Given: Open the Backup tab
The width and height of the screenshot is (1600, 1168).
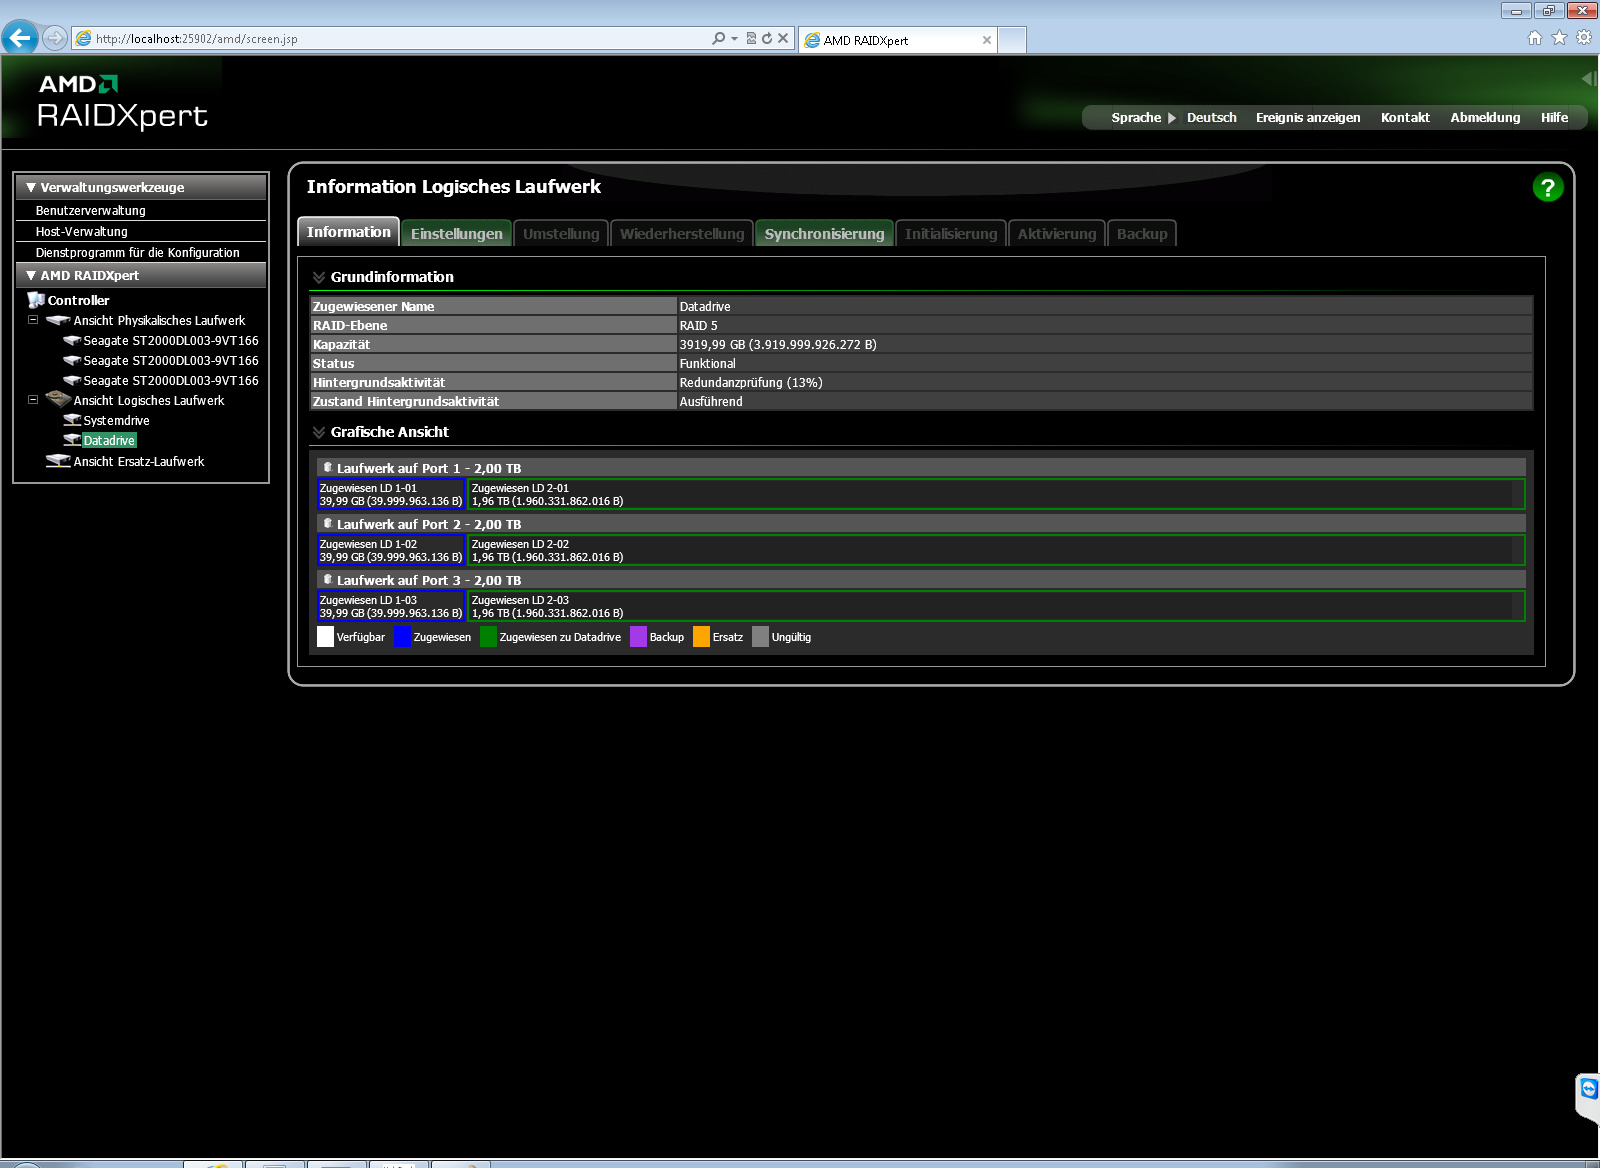Looking at the screenshot, I should click(1142, 233).
